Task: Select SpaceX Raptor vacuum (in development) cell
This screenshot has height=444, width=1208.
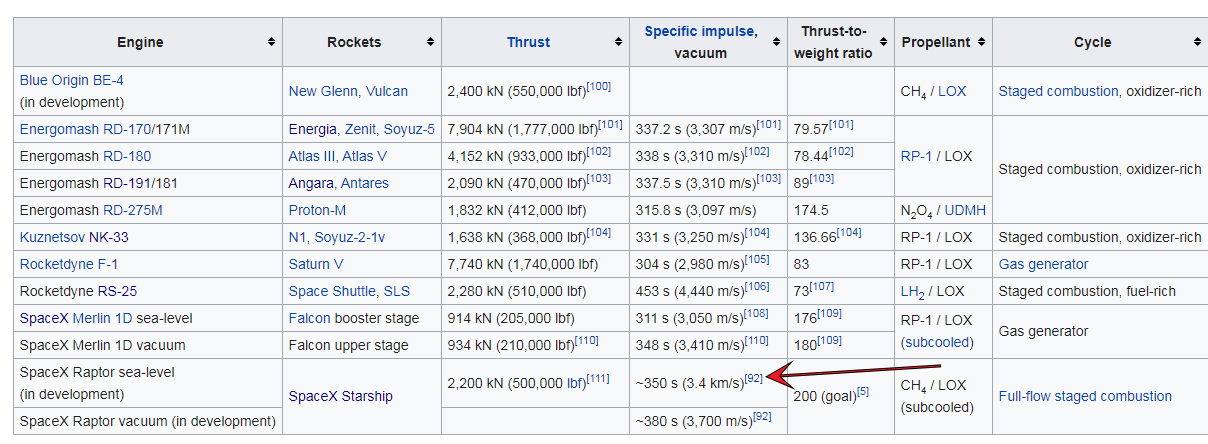Action: [x=147, y=421]
